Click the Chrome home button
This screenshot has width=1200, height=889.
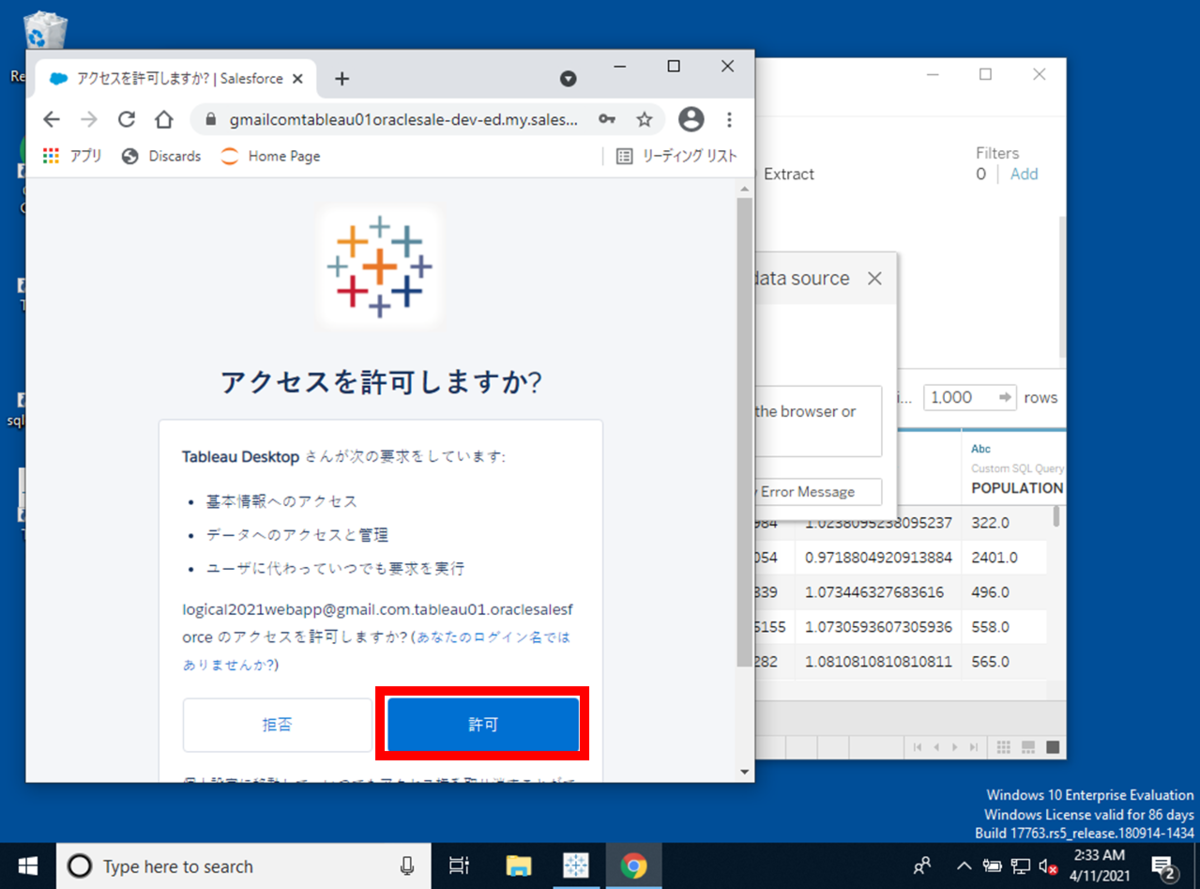coord(164,120)
